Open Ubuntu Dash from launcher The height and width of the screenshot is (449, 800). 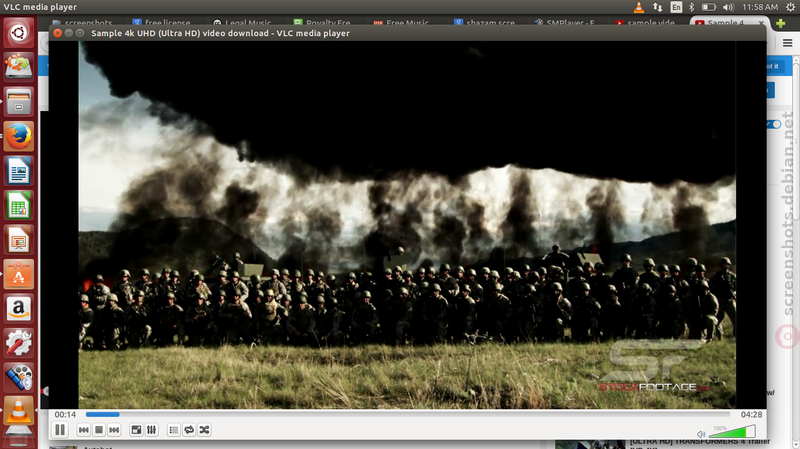[x=18, y=33]
